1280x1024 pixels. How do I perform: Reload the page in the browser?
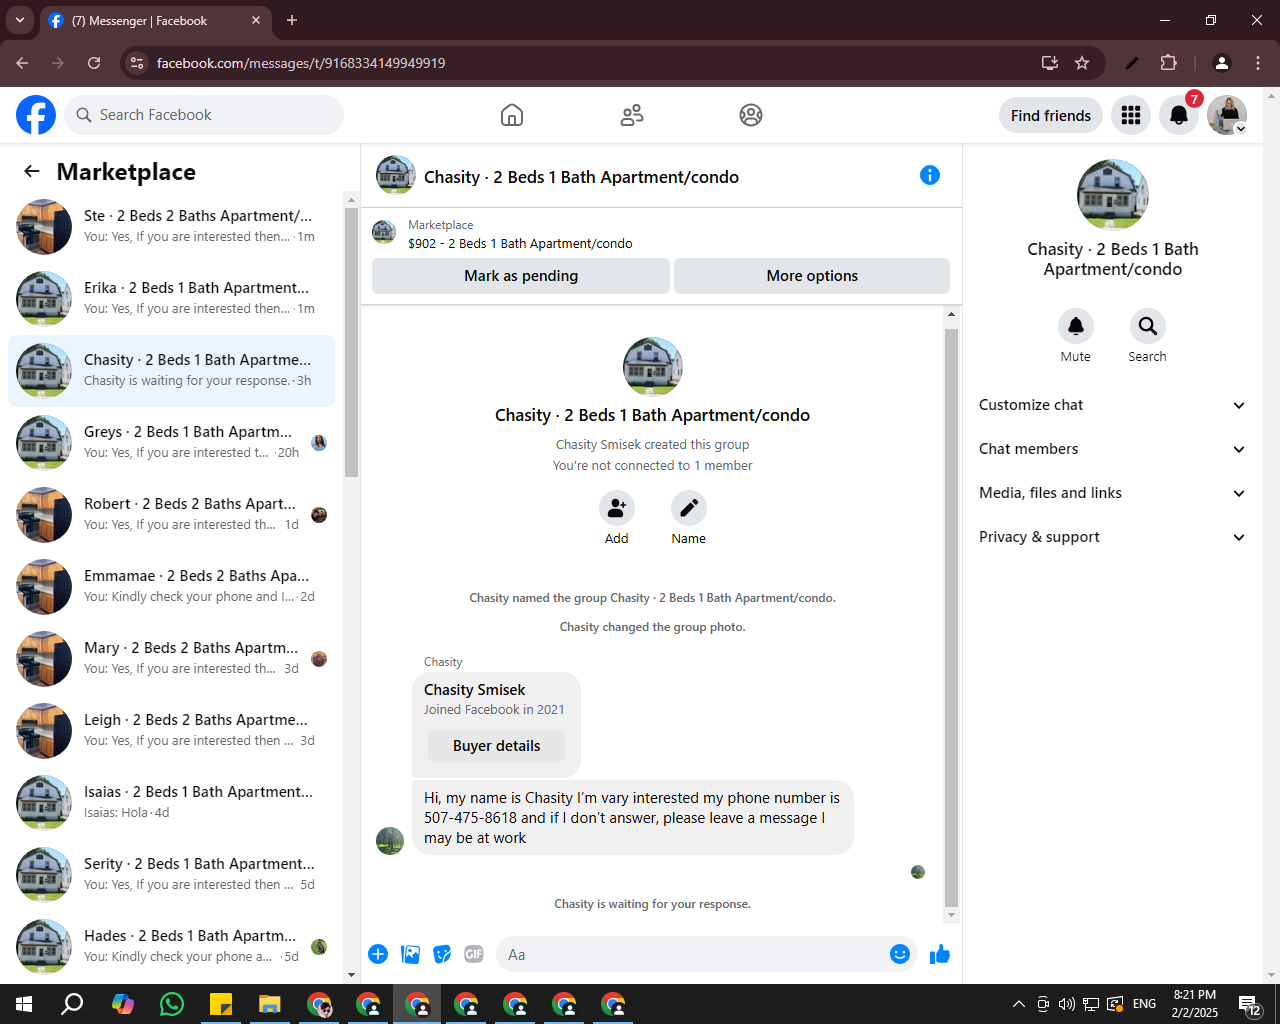[94, 63]
